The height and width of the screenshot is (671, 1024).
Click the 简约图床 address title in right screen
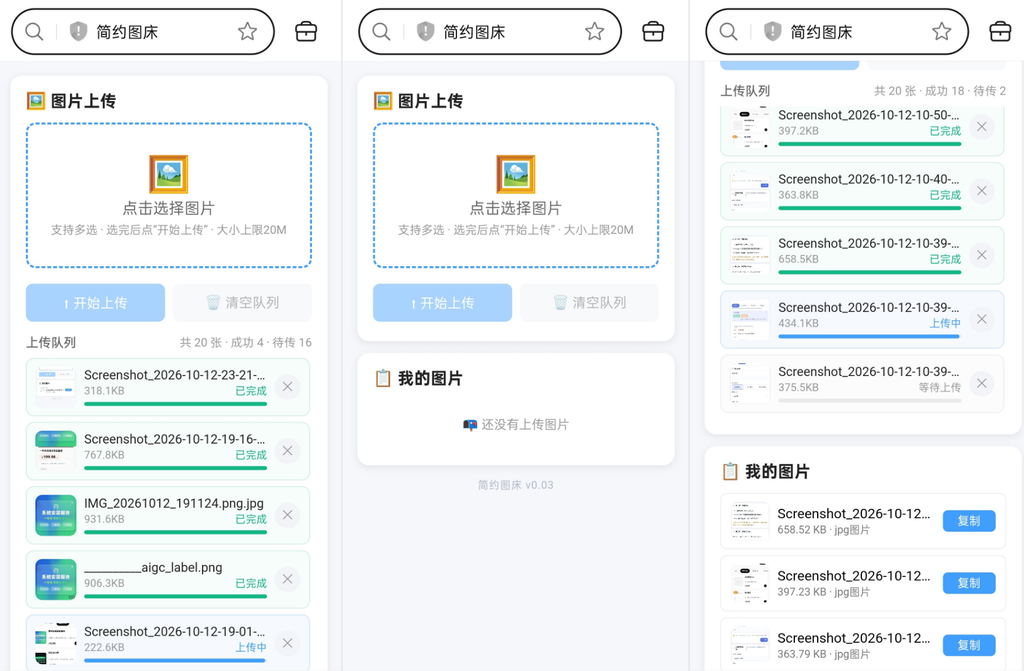822,32
